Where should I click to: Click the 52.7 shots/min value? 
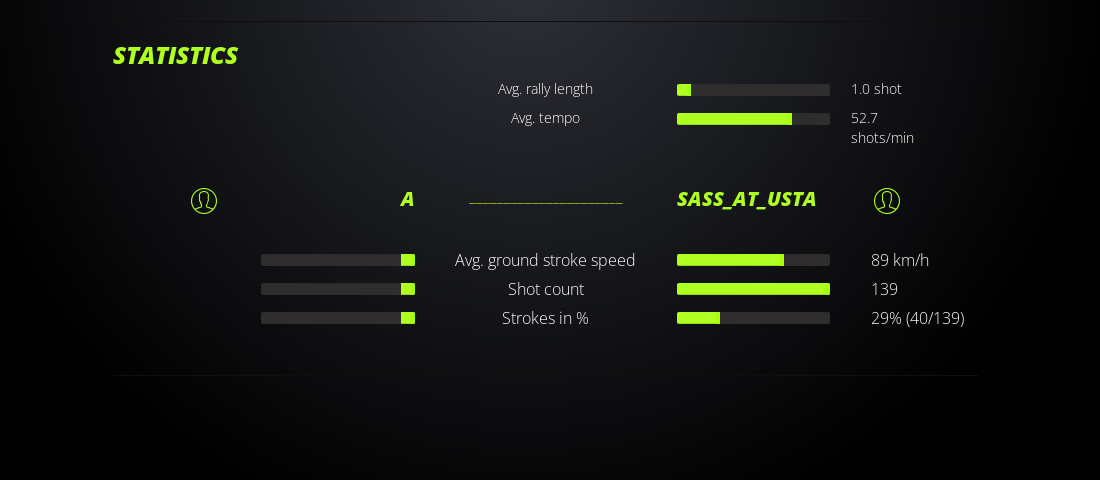coord(881,128)
